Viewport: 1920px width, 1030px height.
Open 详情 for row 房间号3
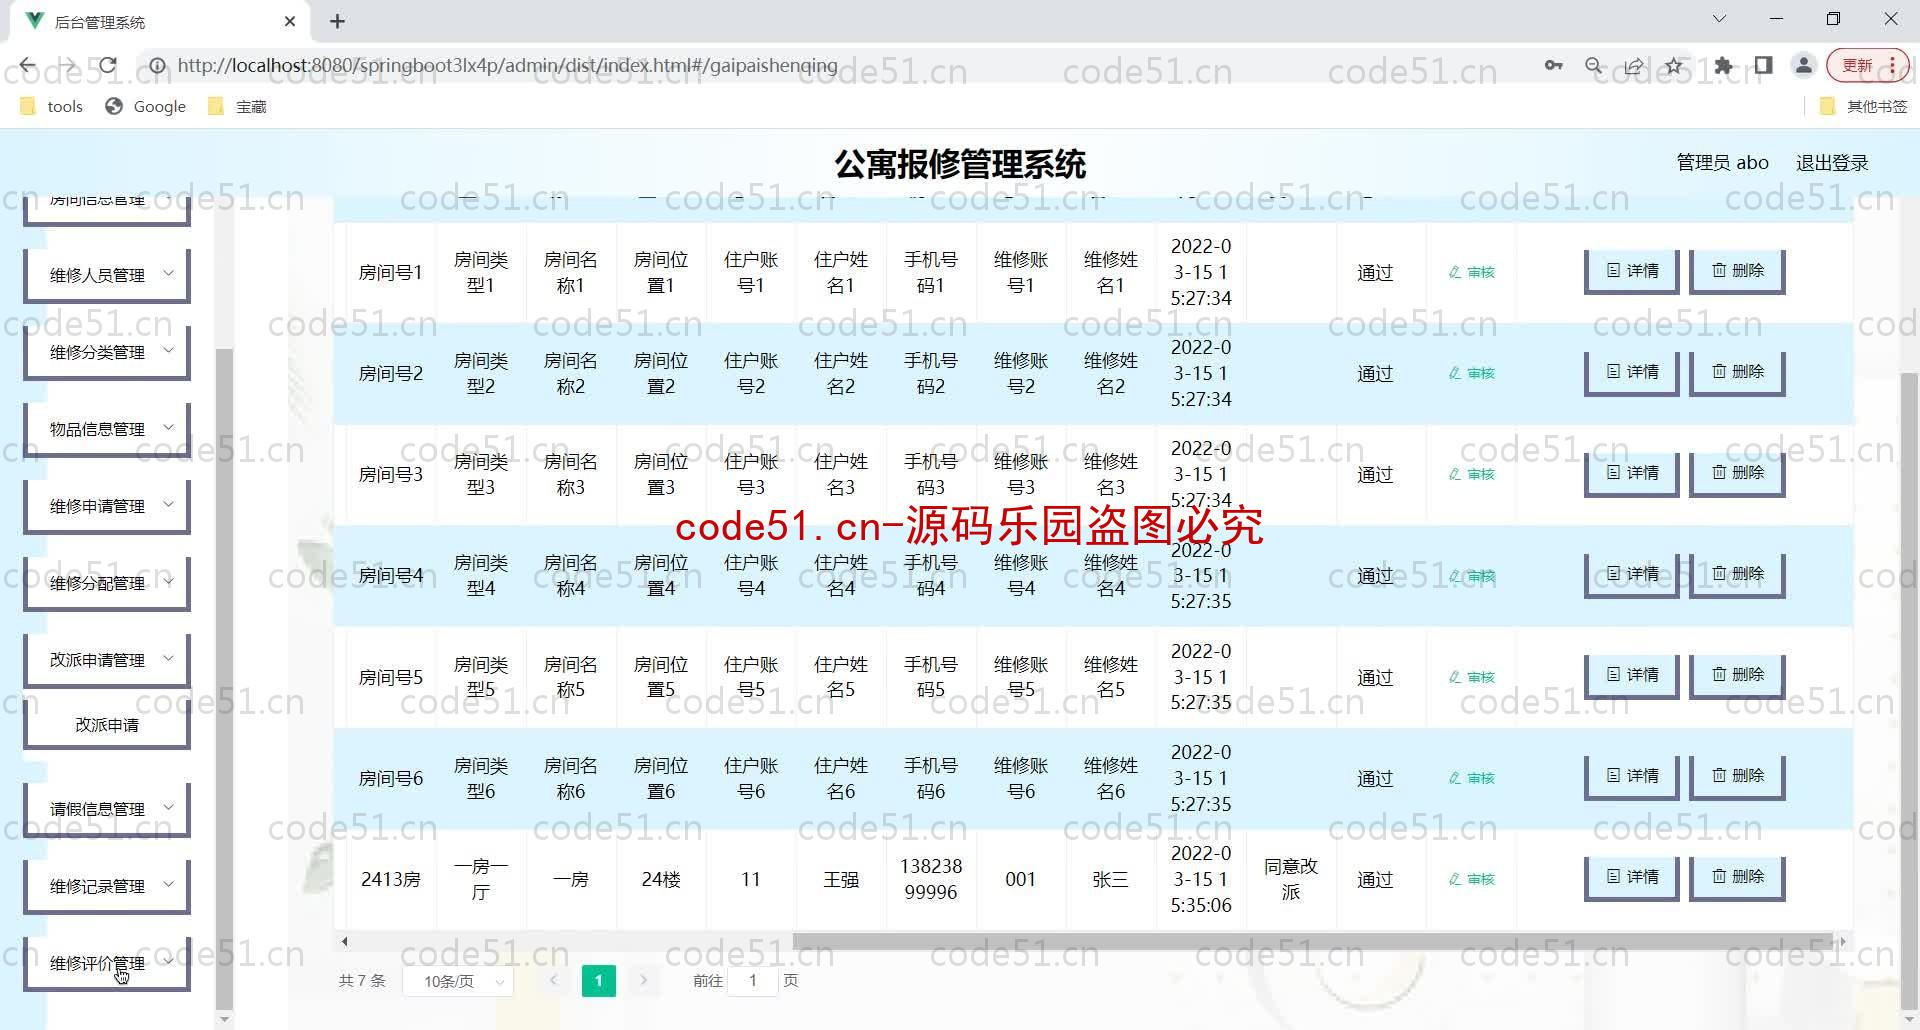(1632, 473)
